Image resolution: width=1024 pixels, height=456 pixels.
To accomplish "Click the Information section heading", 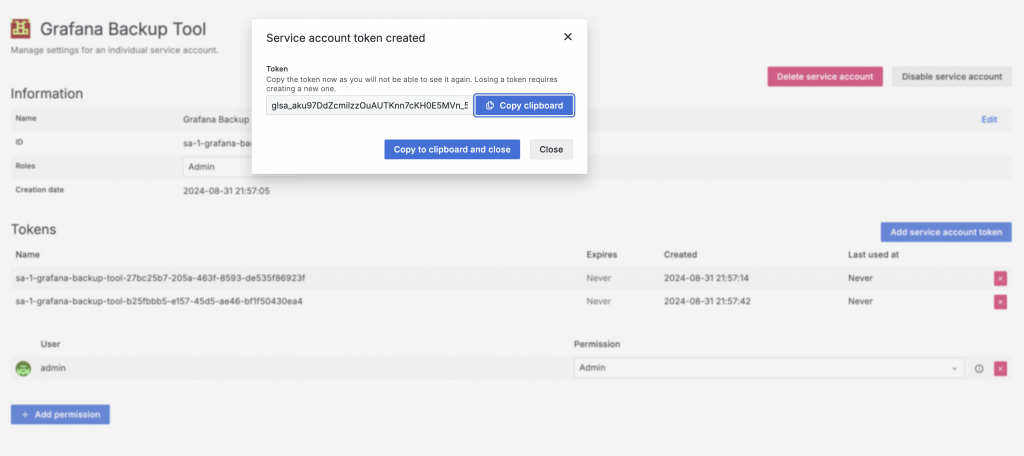I will pyautogui.click(x=47, y=93).
